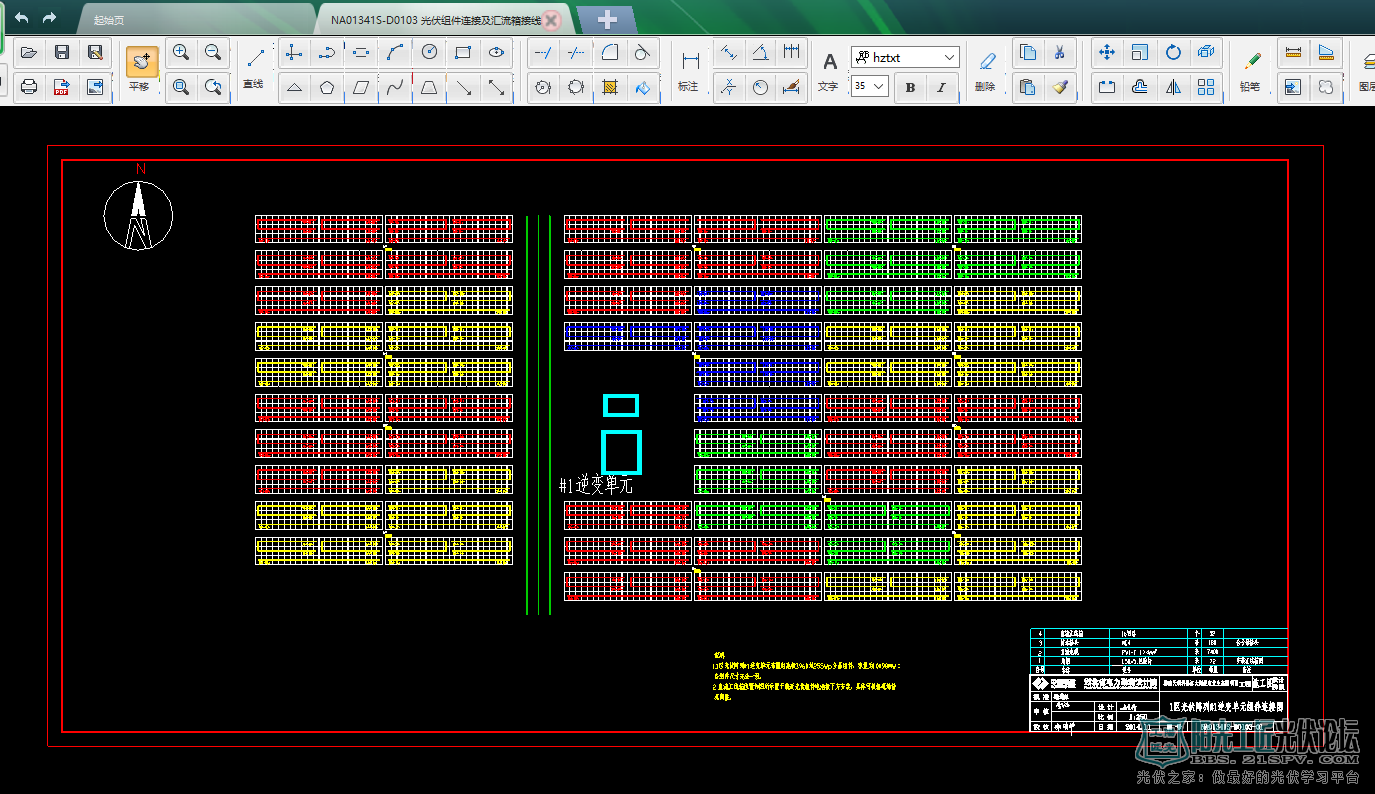Export drawing to PDF
The width and height of the screenshot is (1375, 794).
62,87
